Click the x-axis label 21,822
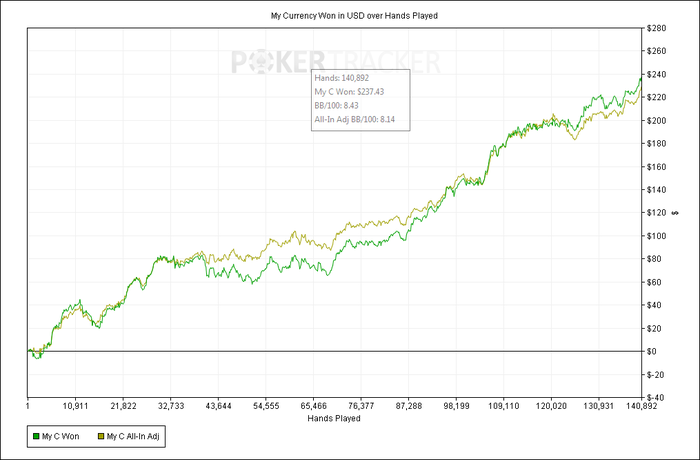 click(123, 406)
